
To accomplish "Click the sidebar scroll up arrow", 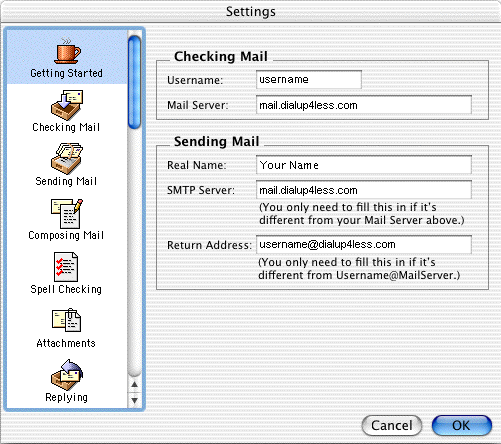I will coord(134,384).
